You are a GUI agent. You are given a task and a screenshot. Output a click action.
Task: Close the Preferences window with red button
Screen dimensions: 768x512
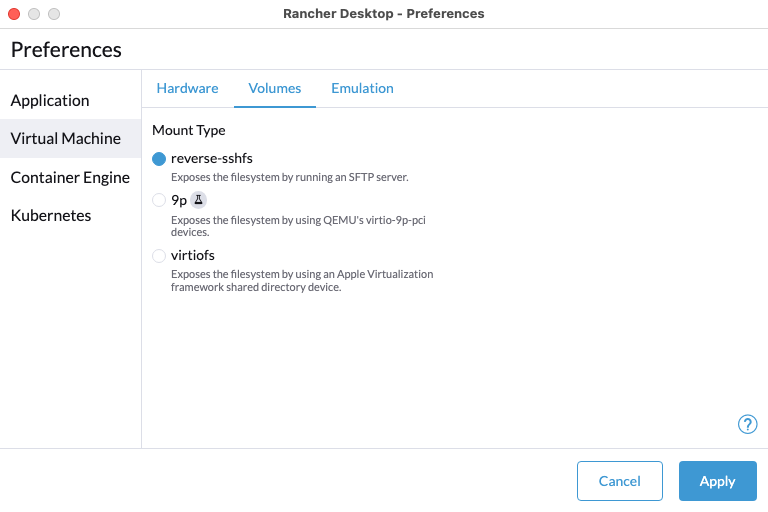click(x=13, y=14)
